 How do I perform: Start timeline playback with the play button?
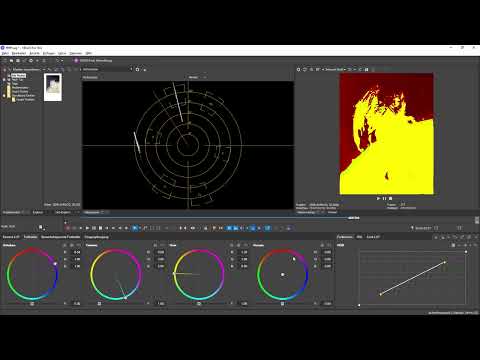coord(87,228)
